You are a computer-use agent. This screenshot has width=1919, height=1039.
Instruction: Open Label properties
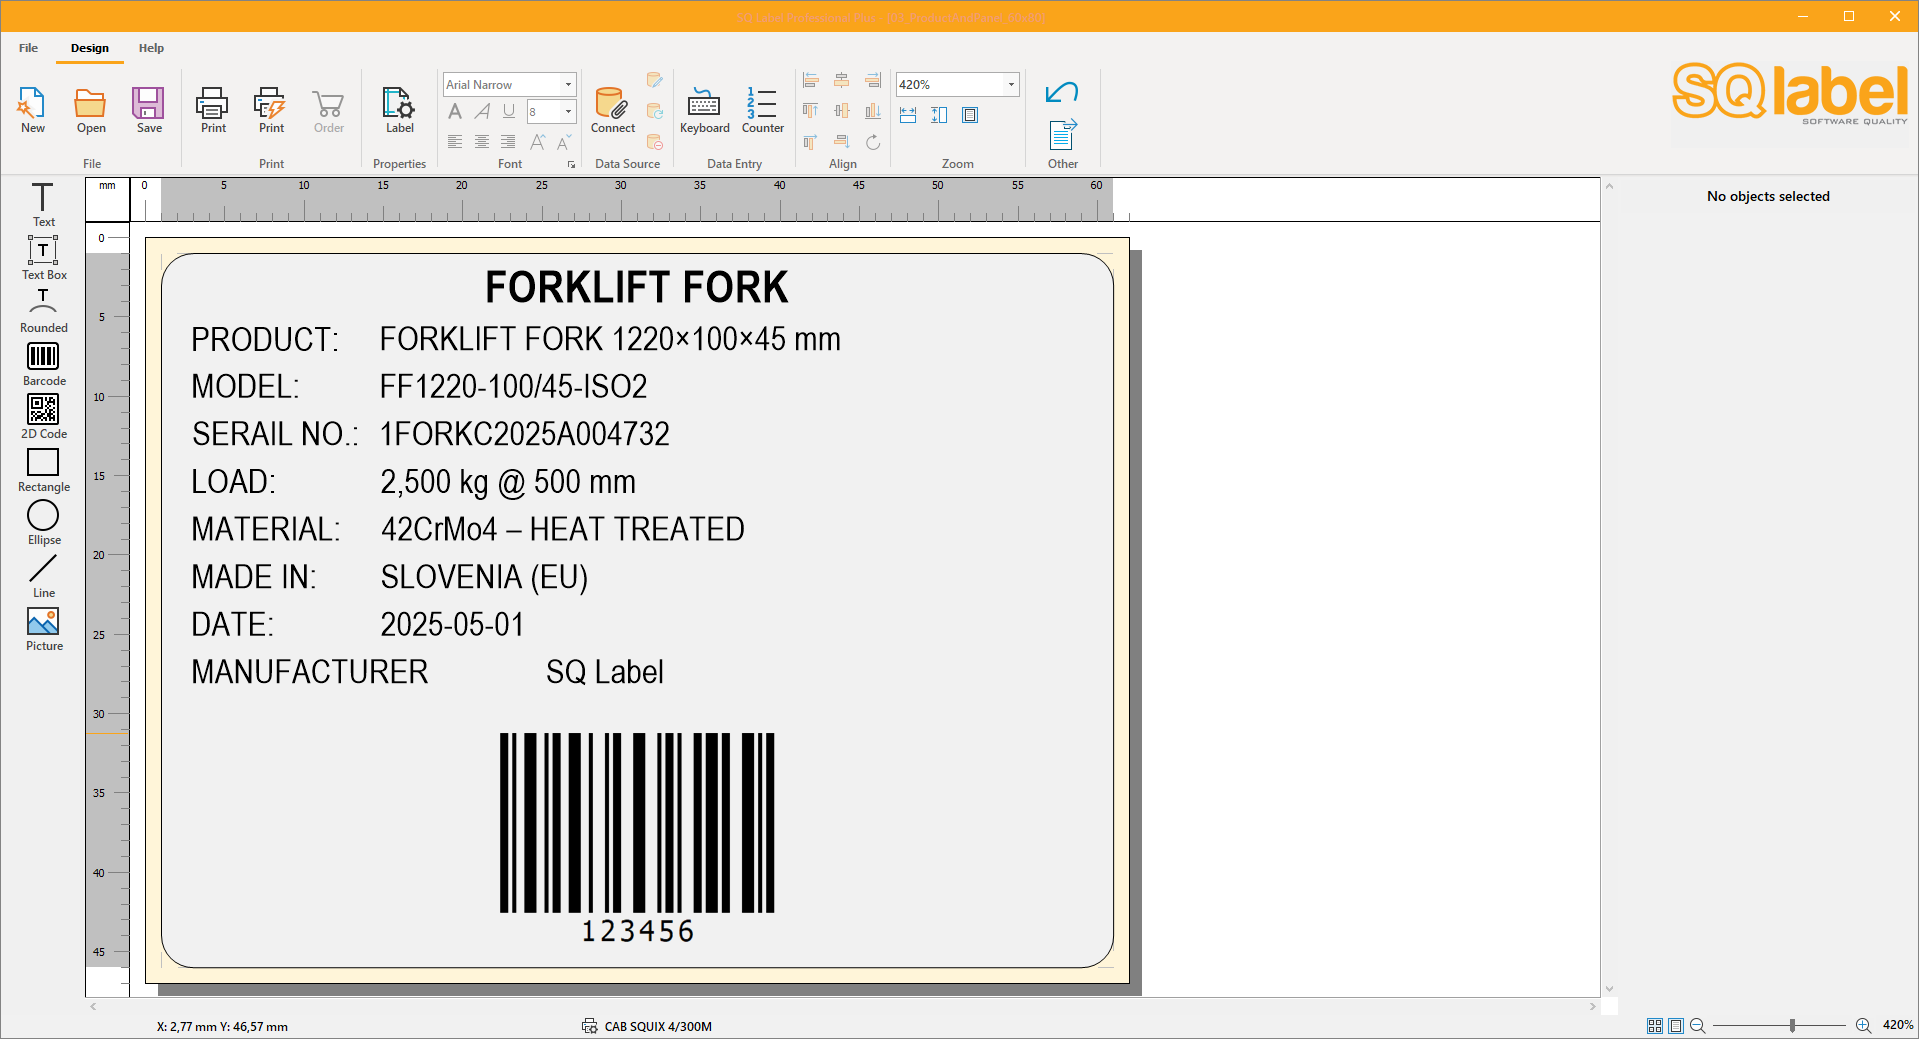(399, 110)
